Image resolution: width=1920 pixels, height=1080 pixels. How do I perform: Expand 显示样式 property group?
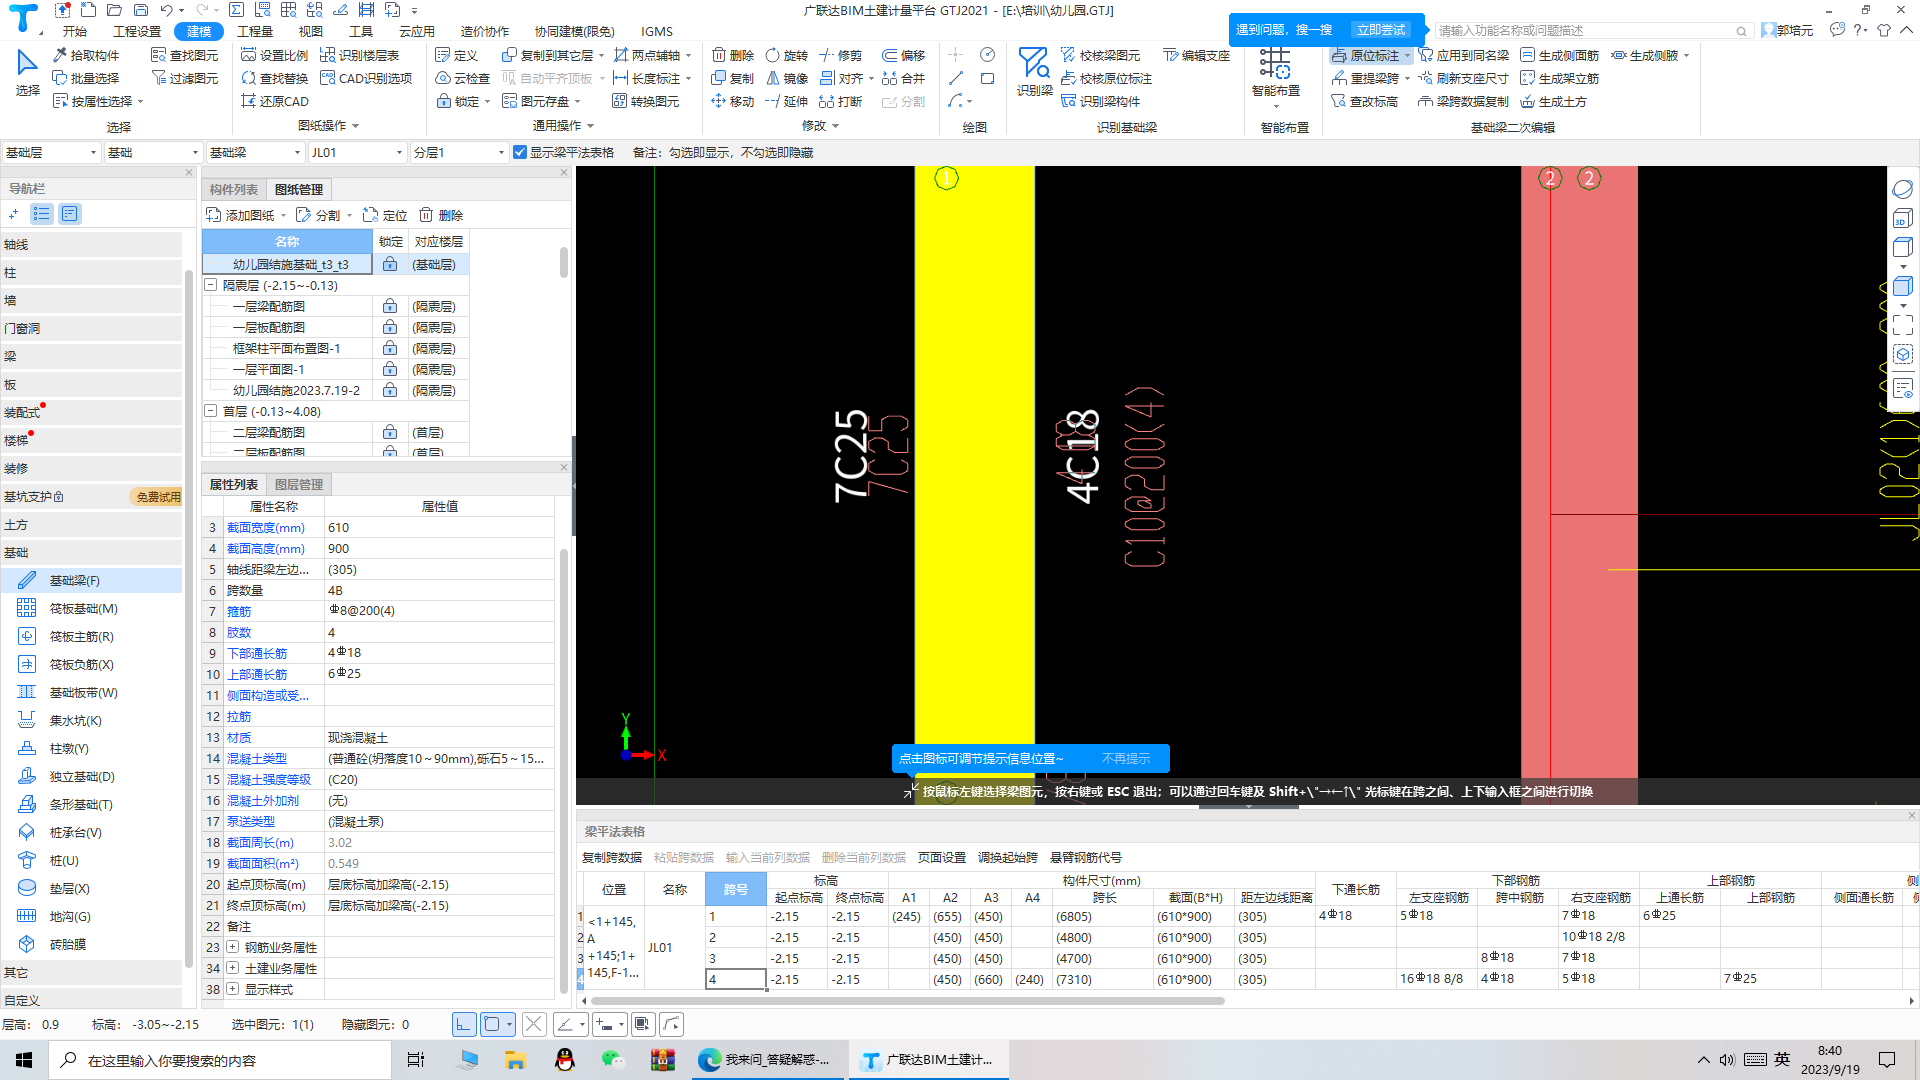pos(232,989)
